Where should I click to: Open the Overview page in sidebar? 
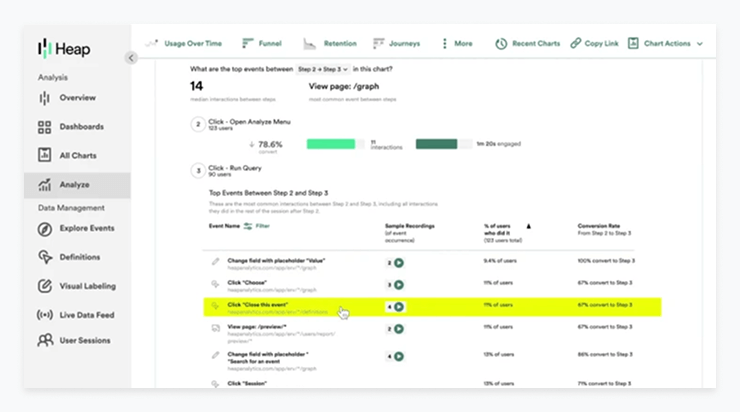pos(77,98)
